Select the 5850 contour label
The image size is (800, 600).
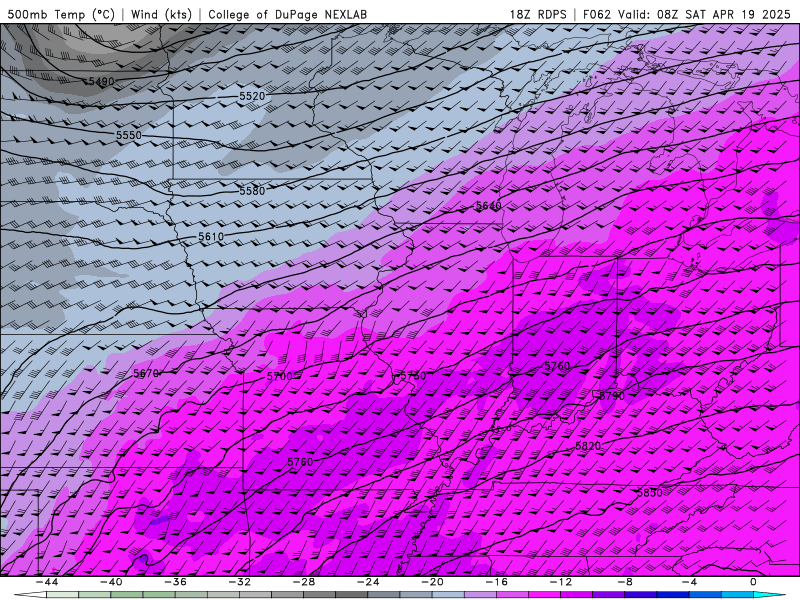click(650, 492)
